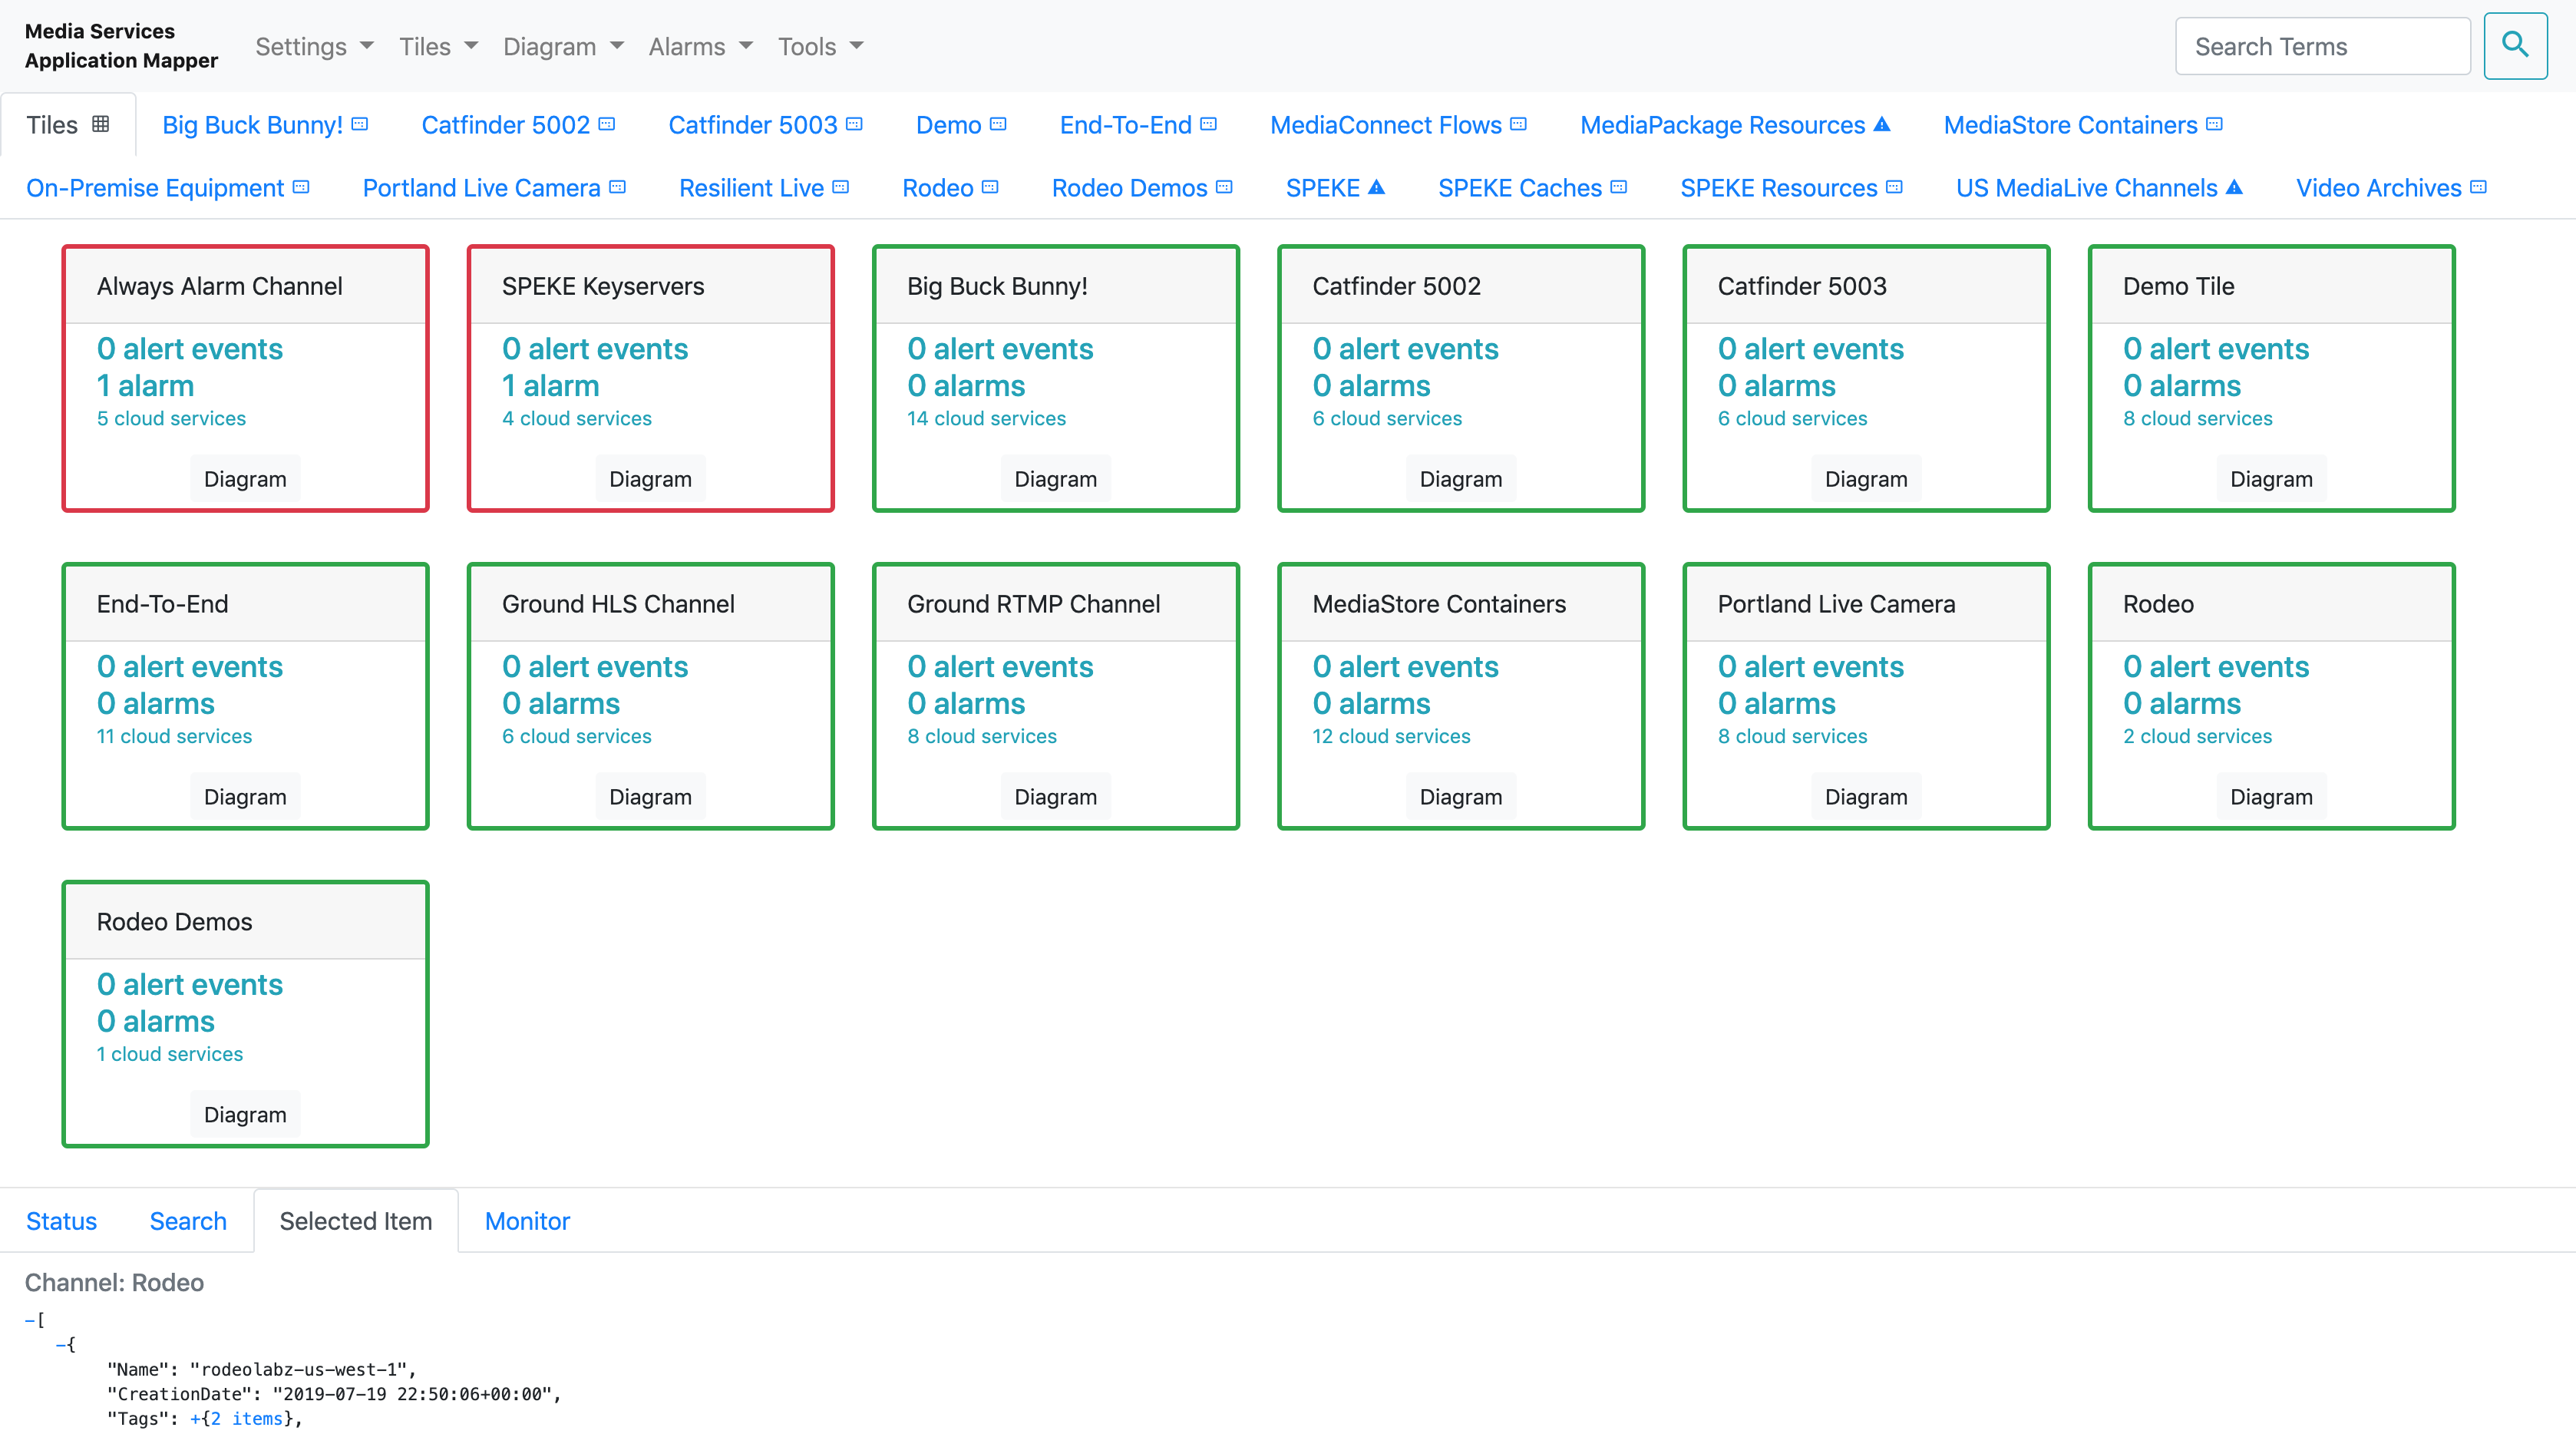Open the Catfinder 5002 diagram tab
The height and width of the screenshot is (1434, 2576).
[506, 125]
